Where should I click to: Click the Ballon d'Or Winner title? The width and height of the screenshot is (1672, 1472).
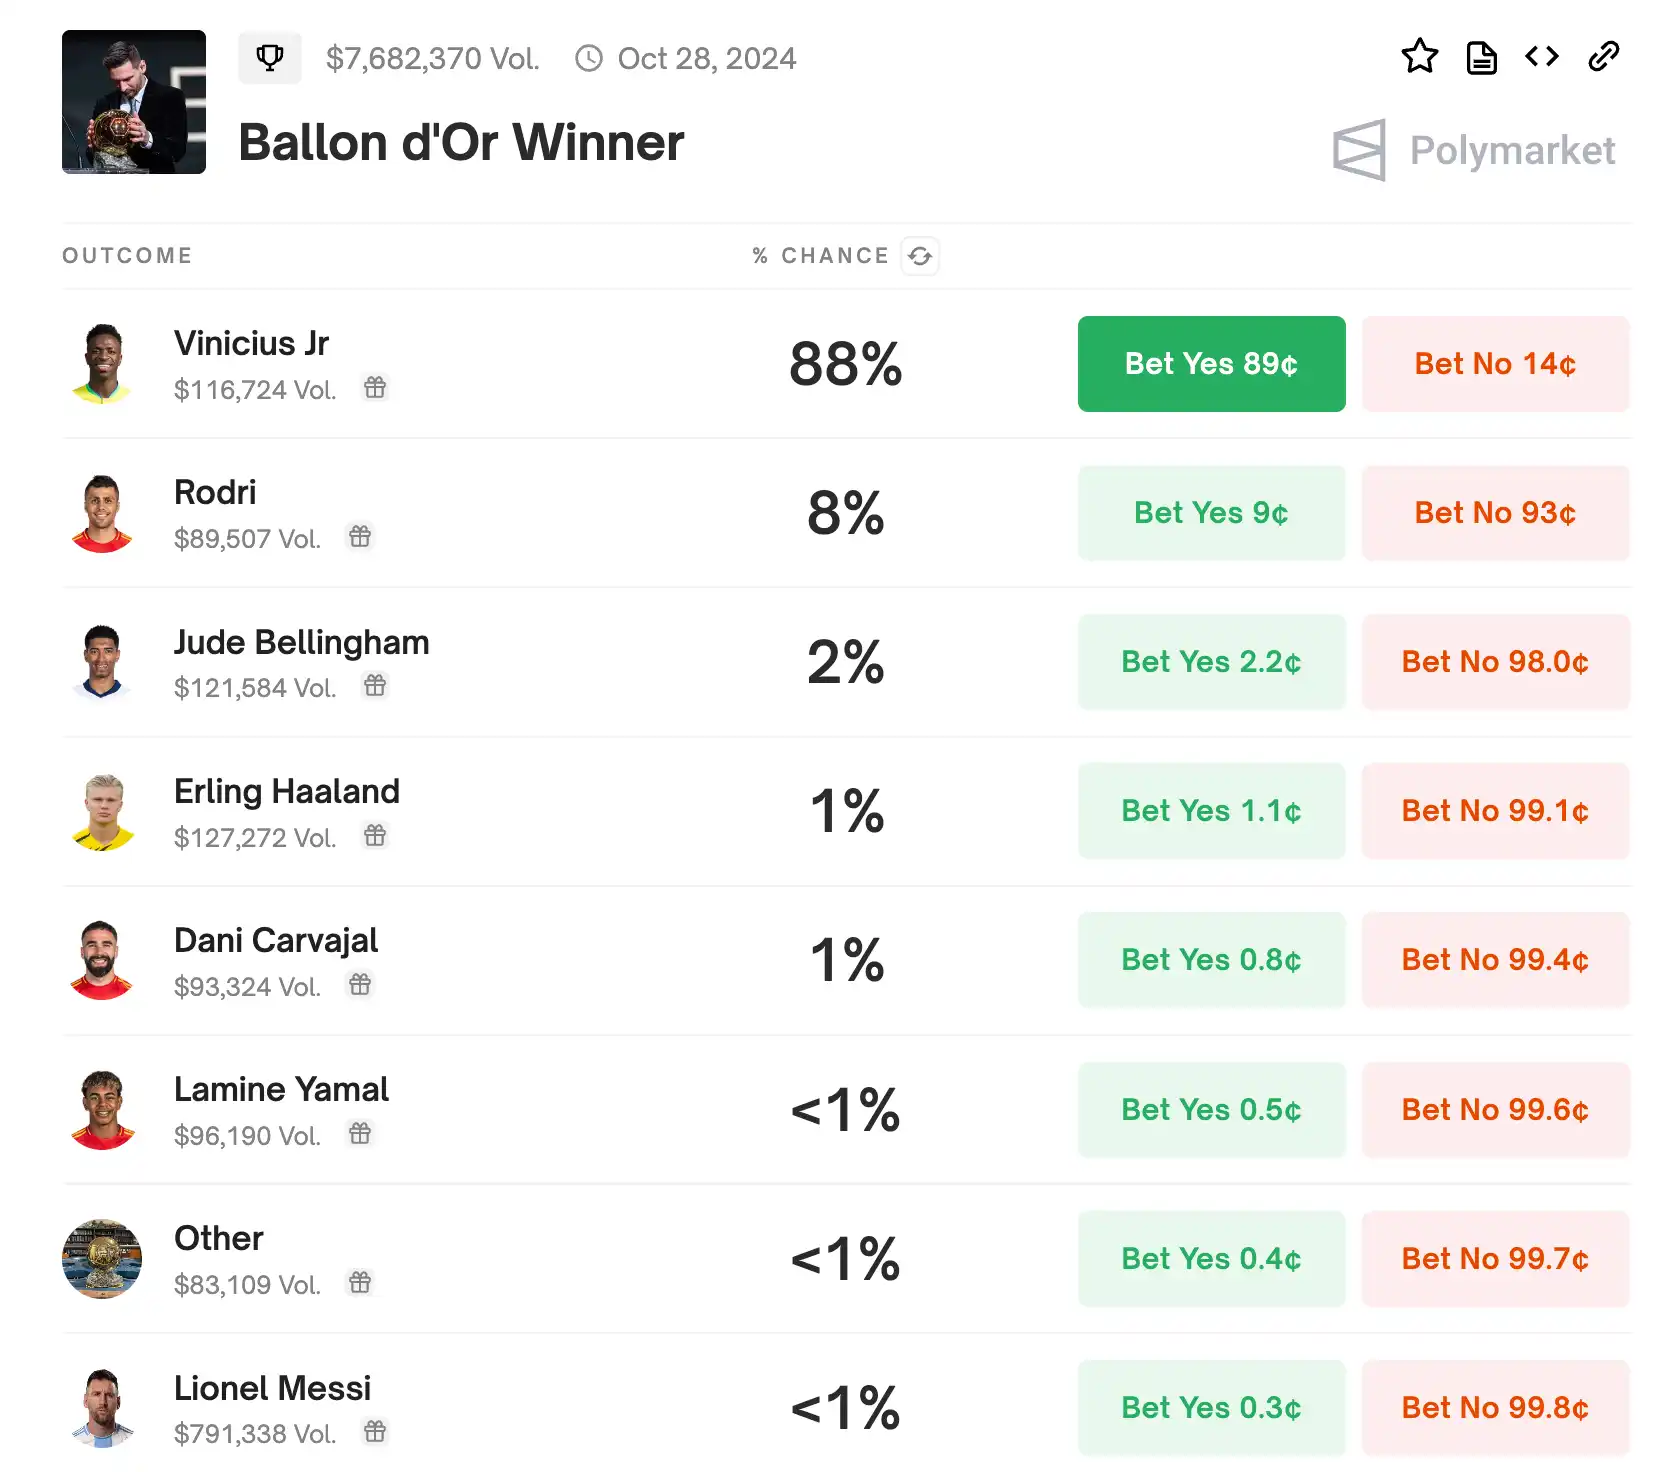click(x=461, y=143)
